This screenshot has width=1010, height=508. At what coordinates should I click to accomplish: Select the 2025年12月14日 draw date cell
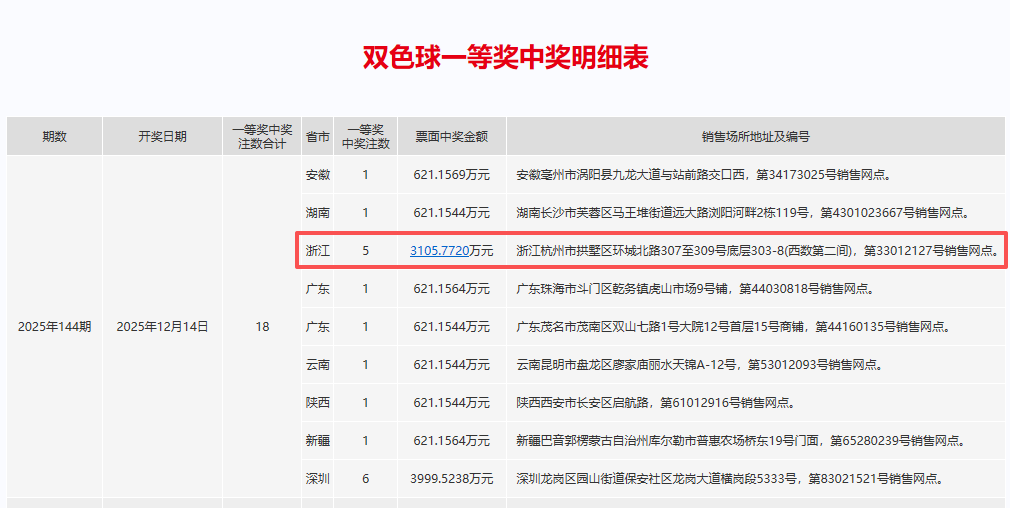[x=162, y=327]
